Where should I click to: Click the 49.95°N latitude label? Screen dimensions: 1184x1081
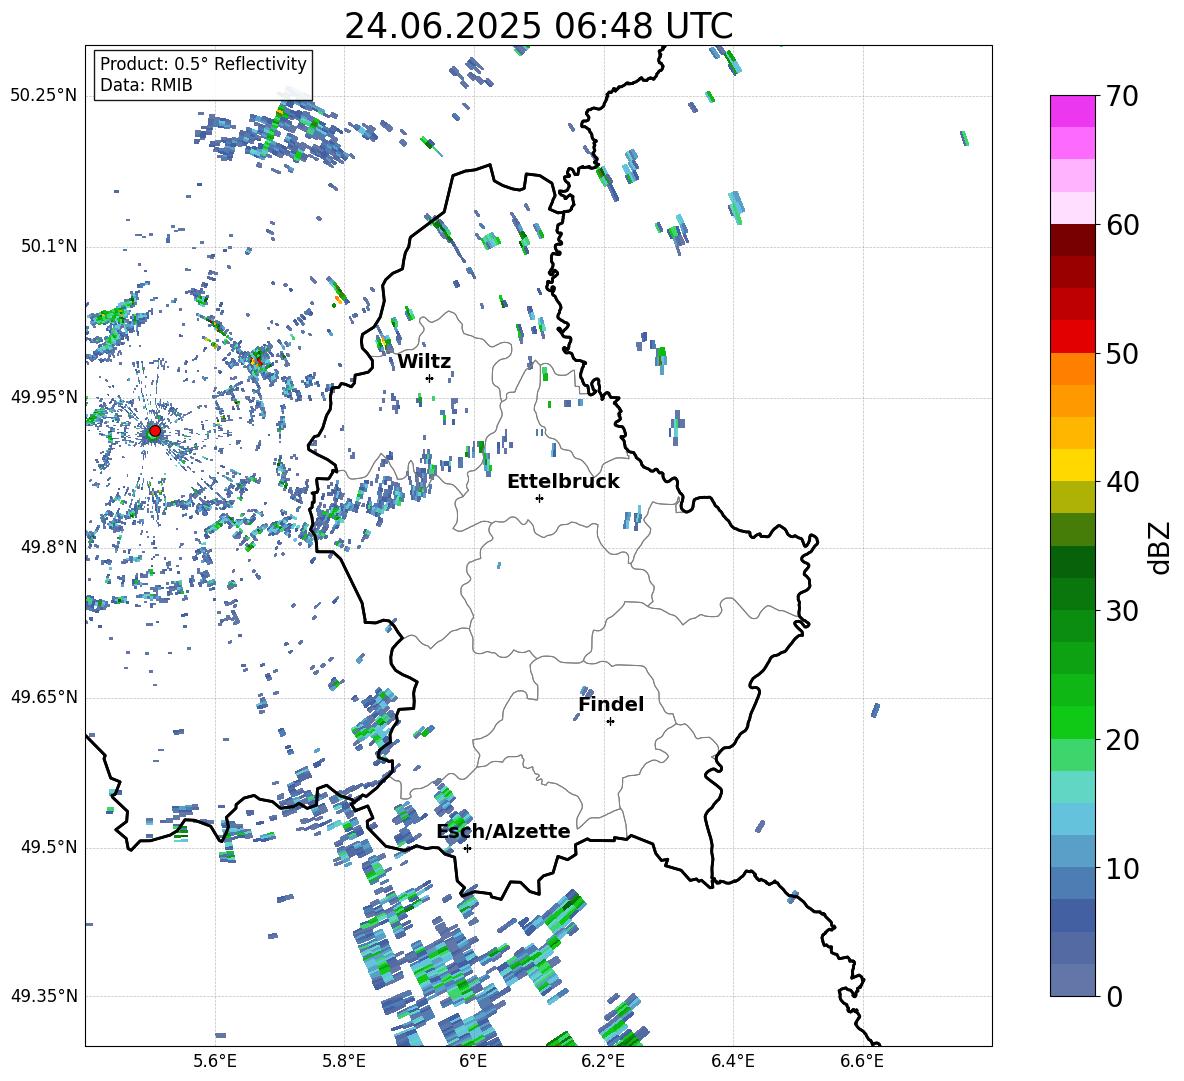44,396
